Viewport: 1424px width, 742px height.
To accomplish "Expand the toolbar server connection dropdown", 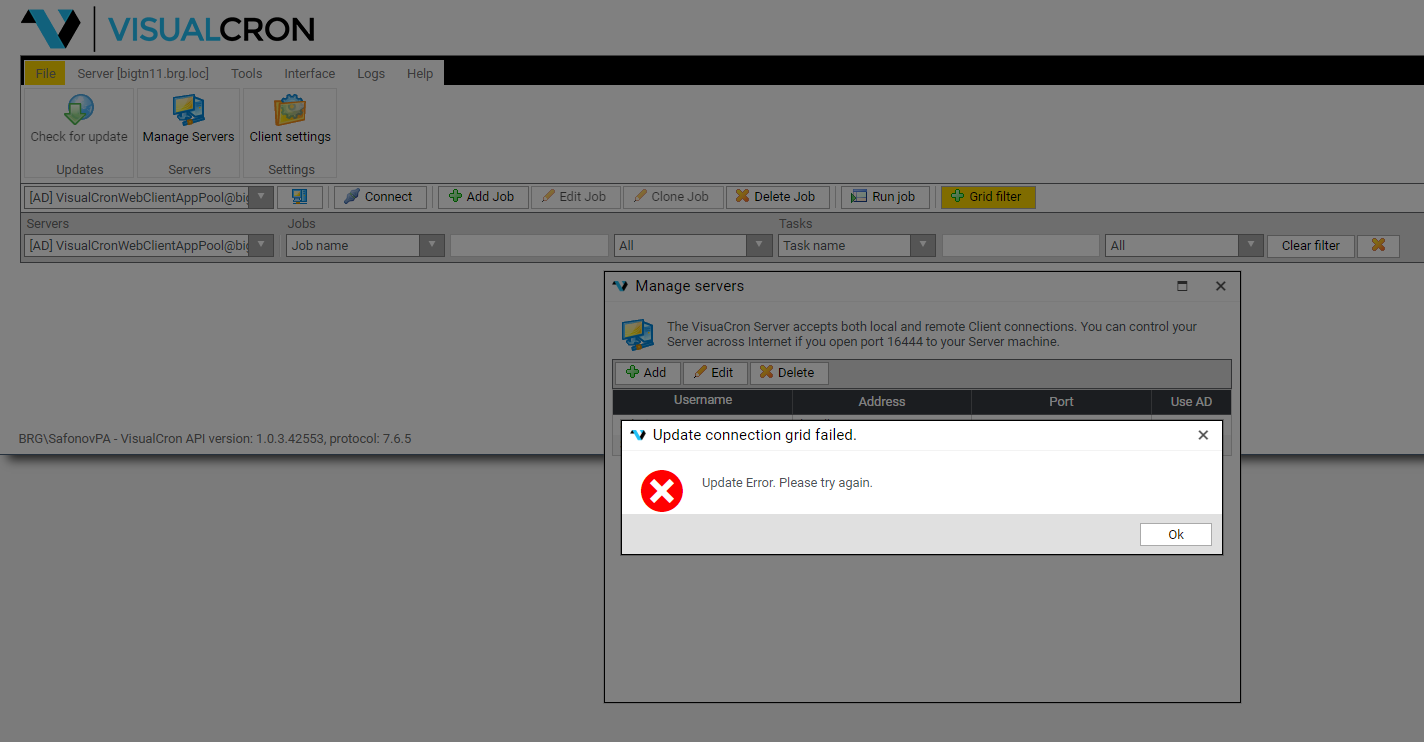I will 261,197.
